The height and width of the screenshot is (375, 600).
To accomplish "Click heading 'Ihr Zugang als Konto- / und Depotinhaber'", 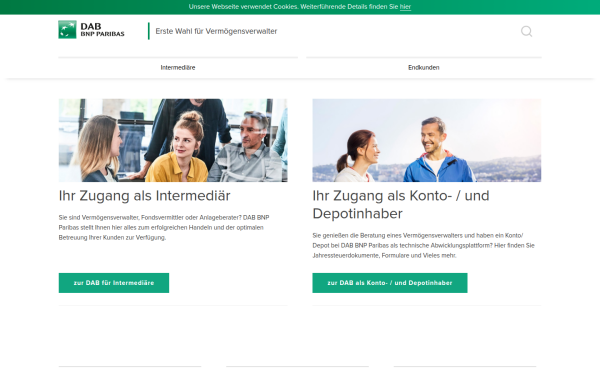I will click(401, 204).
